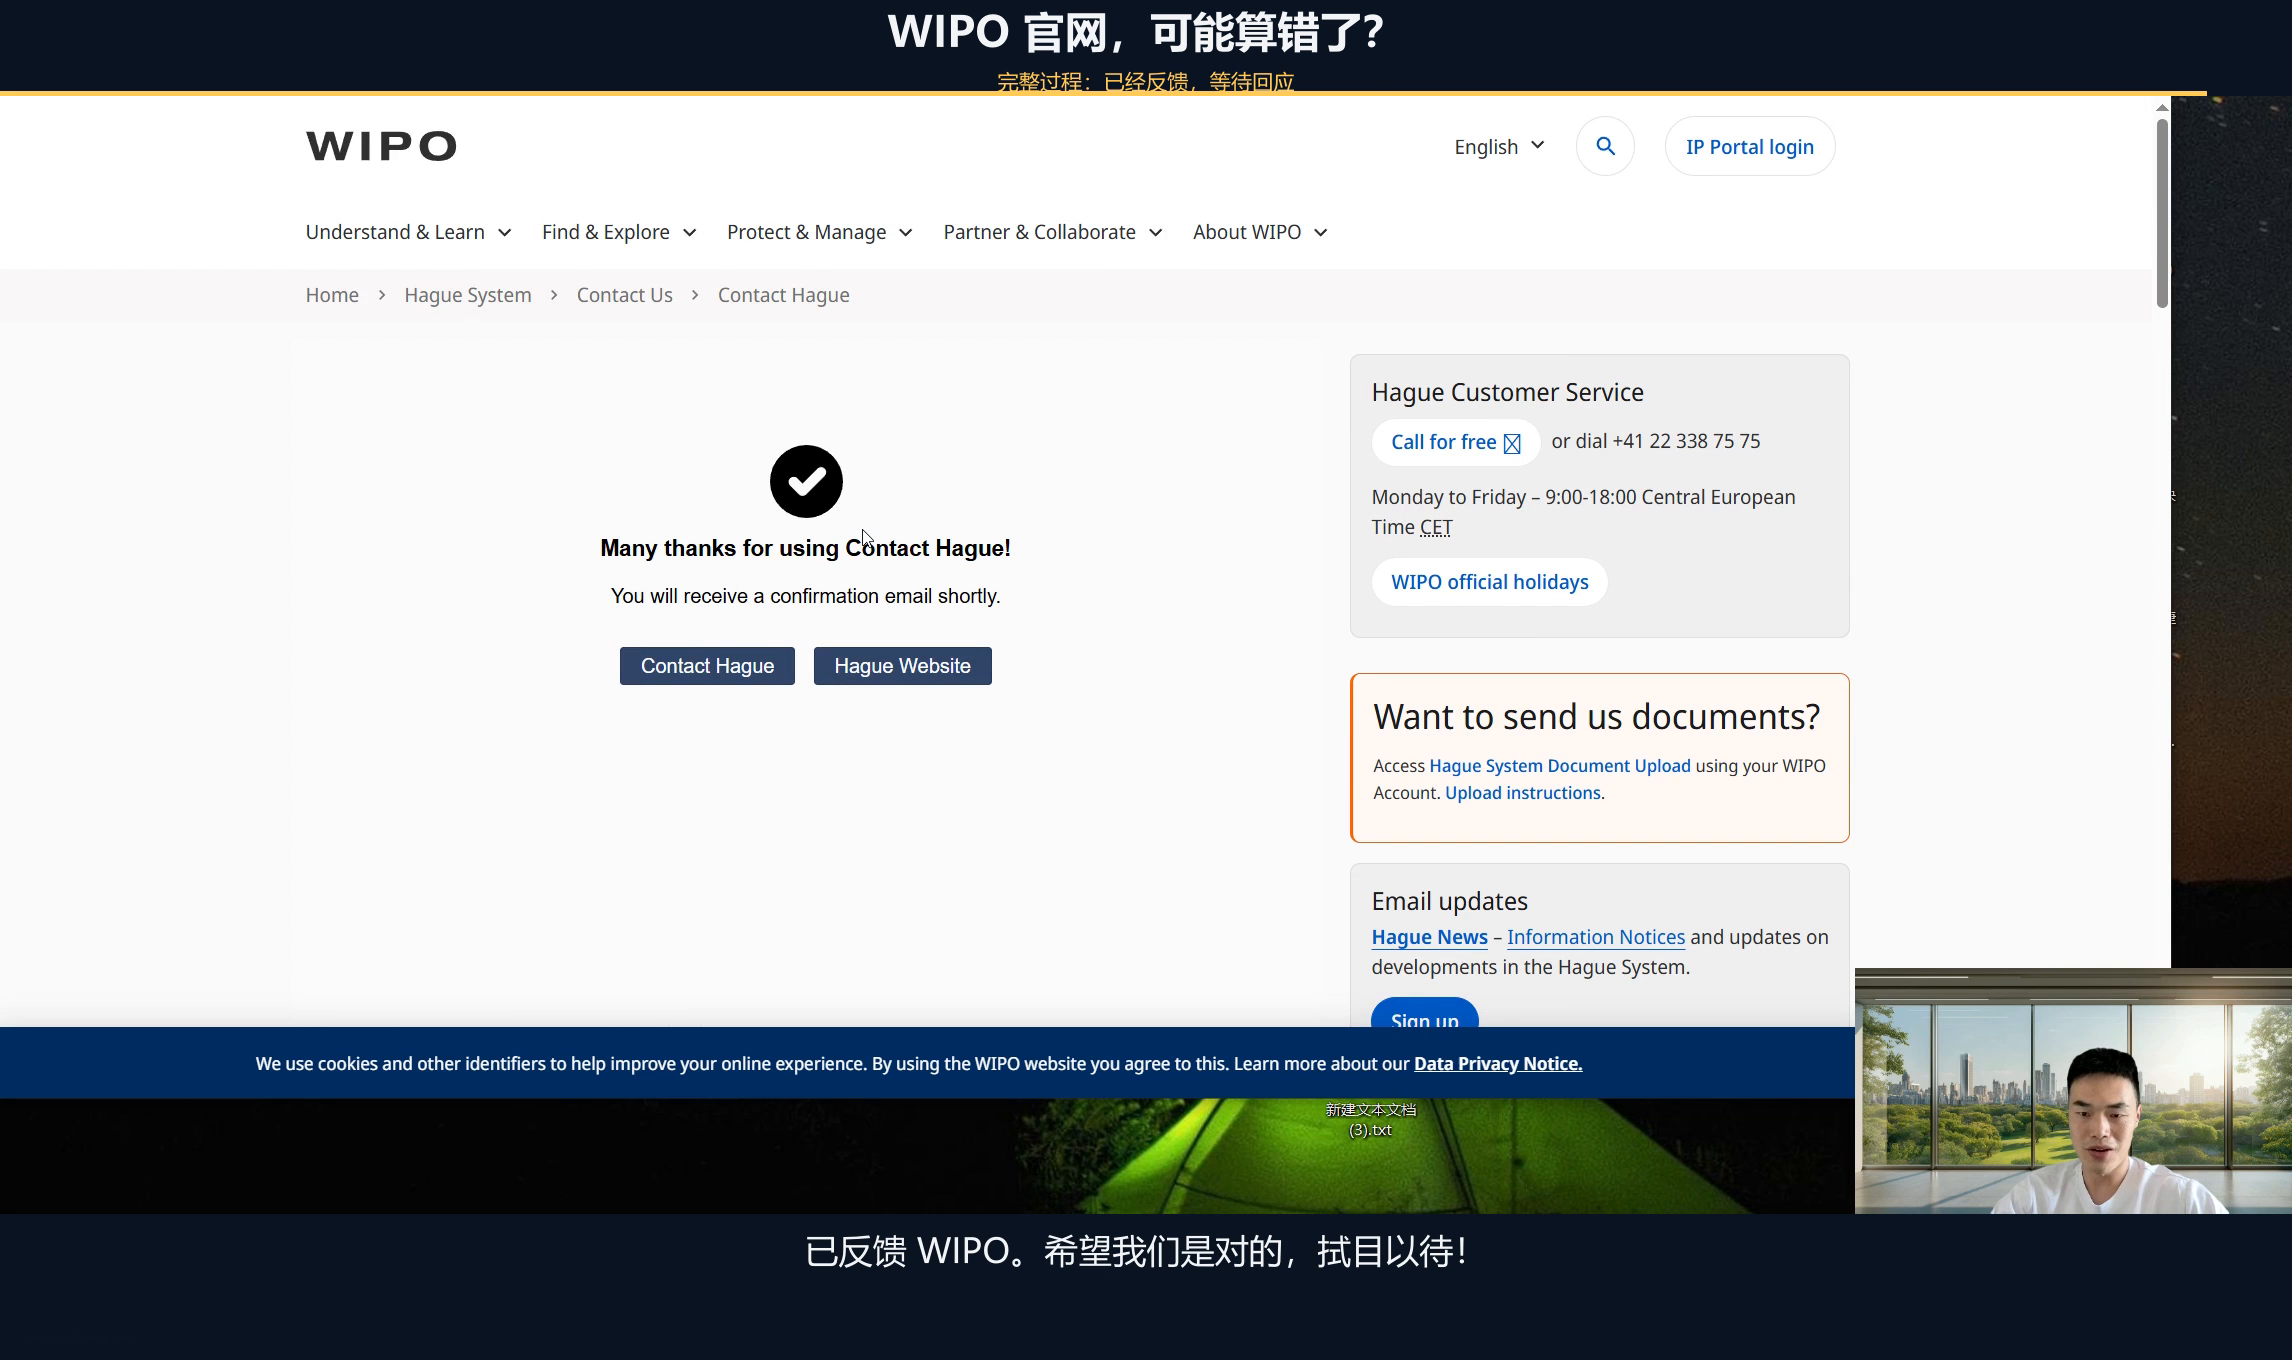Click the Sign up button

[1424, 1013]
